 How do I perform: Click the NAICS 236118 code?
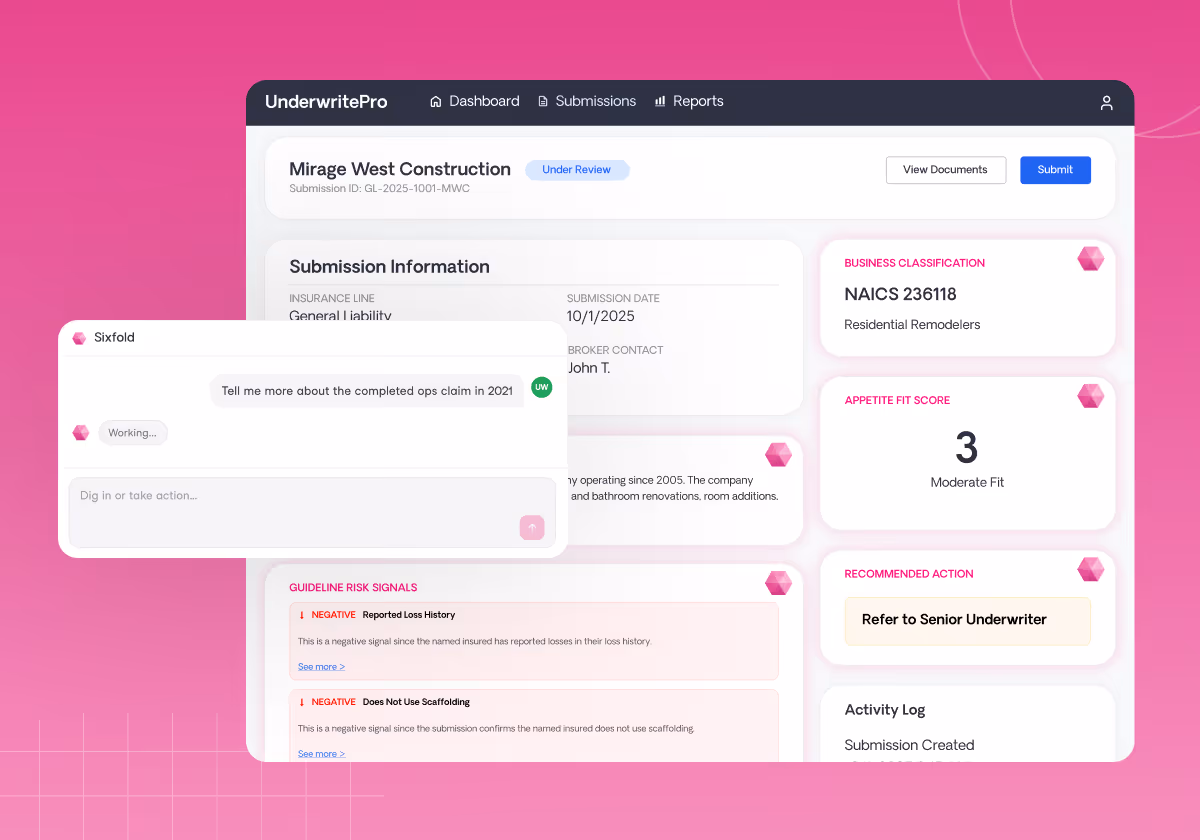click(x=900, y=294)
